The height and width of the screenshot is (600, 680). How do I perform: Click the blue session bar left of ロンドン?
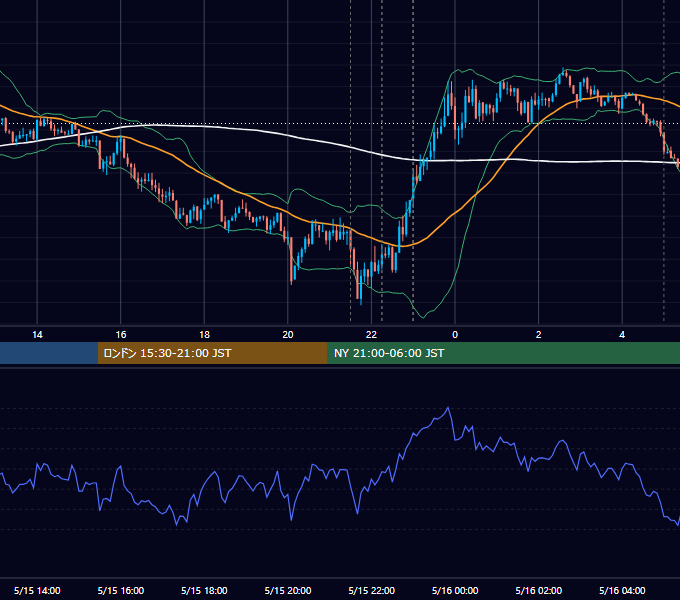tap(49, 353)
